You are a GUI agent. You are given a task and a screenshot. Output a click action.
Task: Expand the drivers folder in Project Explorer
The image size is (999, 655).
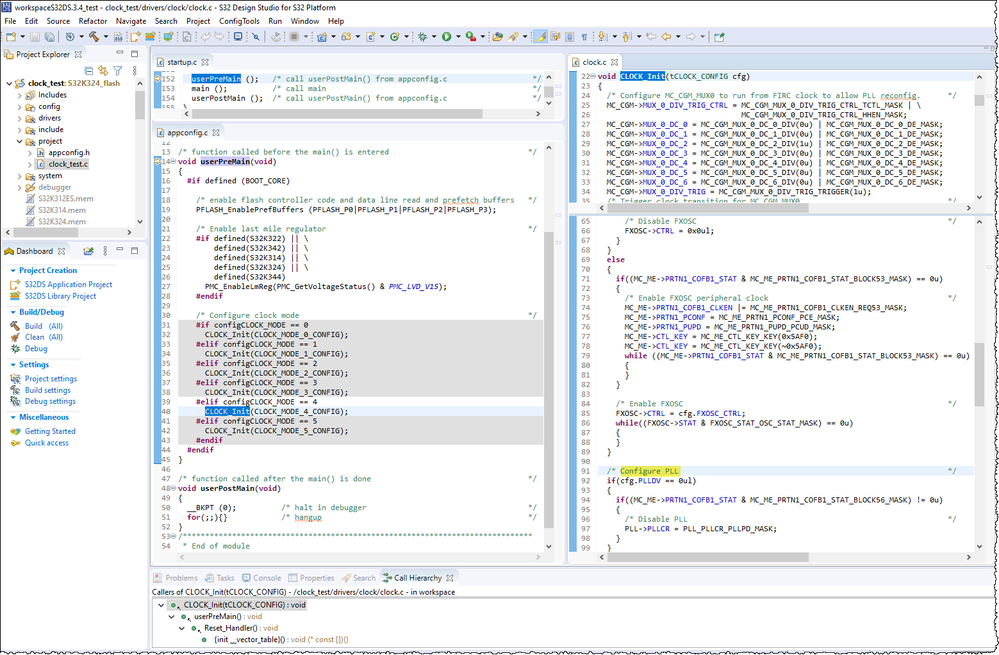click(x=19, y=118)
